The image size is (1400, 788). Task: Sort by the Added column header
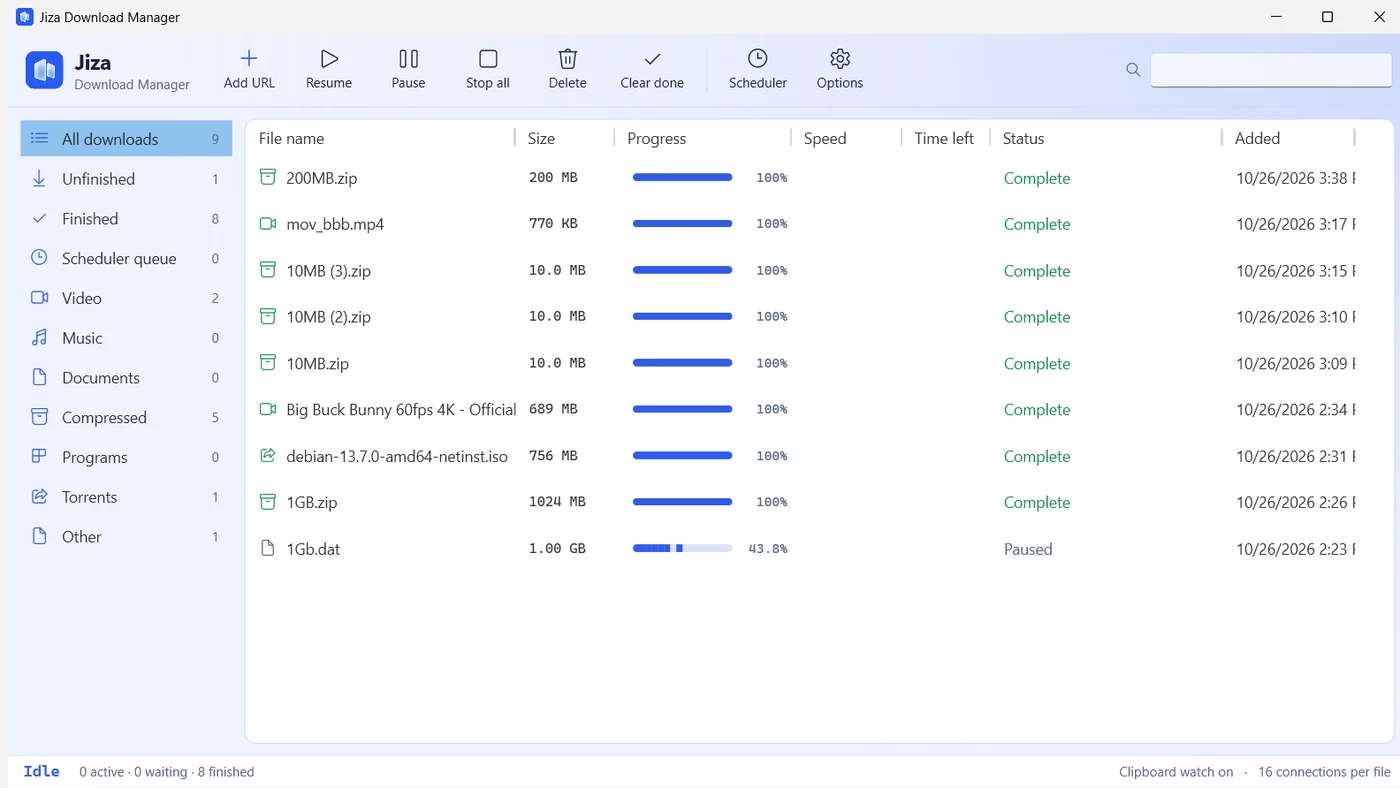(x=1257, y=138)
